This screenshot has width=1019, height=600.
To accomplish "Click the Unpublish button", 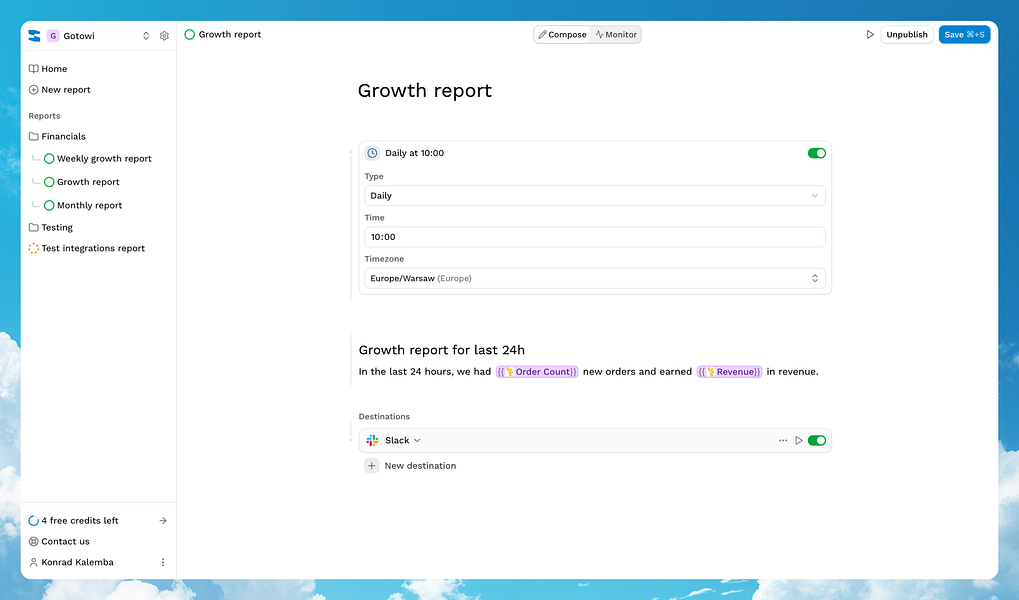I will click(x=907, y=34).
